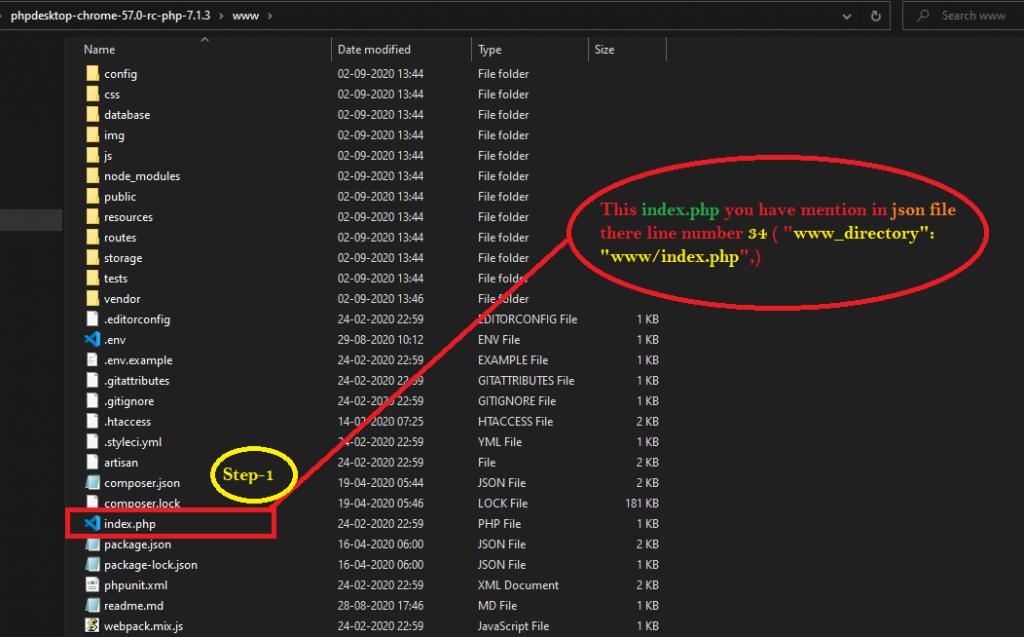The height and width of the screenshot is (637, 1024).
Task: Click the refresh icon in address bar
Action: (875, 16)
